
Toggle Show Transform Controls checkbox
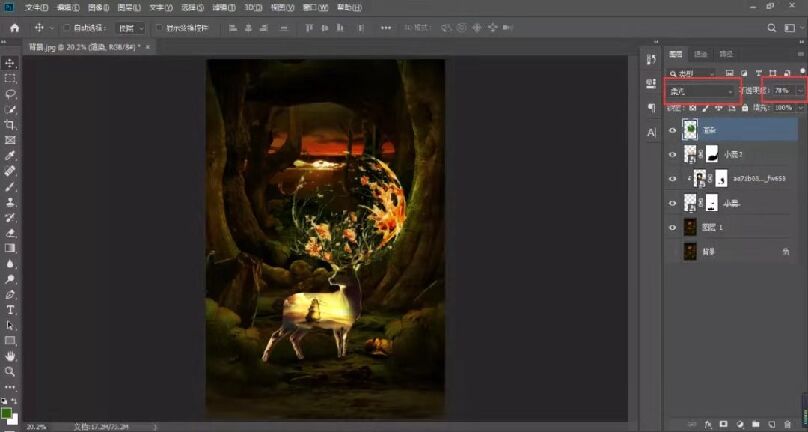coord(159,28)
